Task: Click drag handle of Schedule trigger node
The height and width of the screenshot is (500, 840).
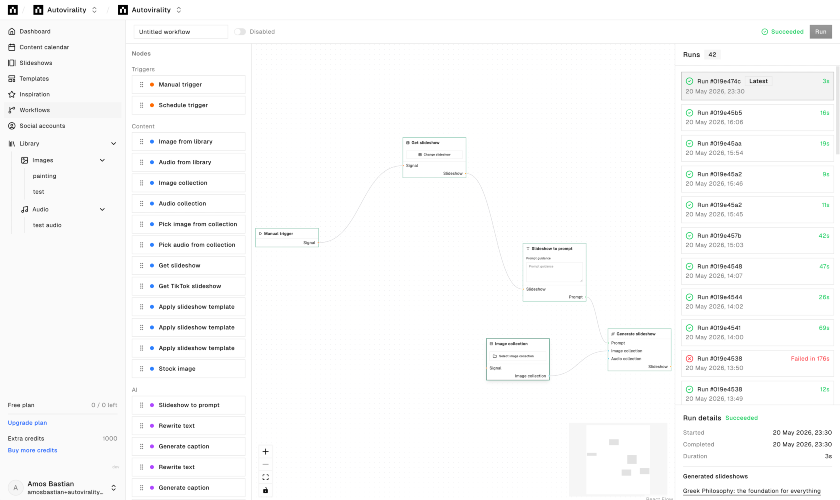Action: pos(141,105)
